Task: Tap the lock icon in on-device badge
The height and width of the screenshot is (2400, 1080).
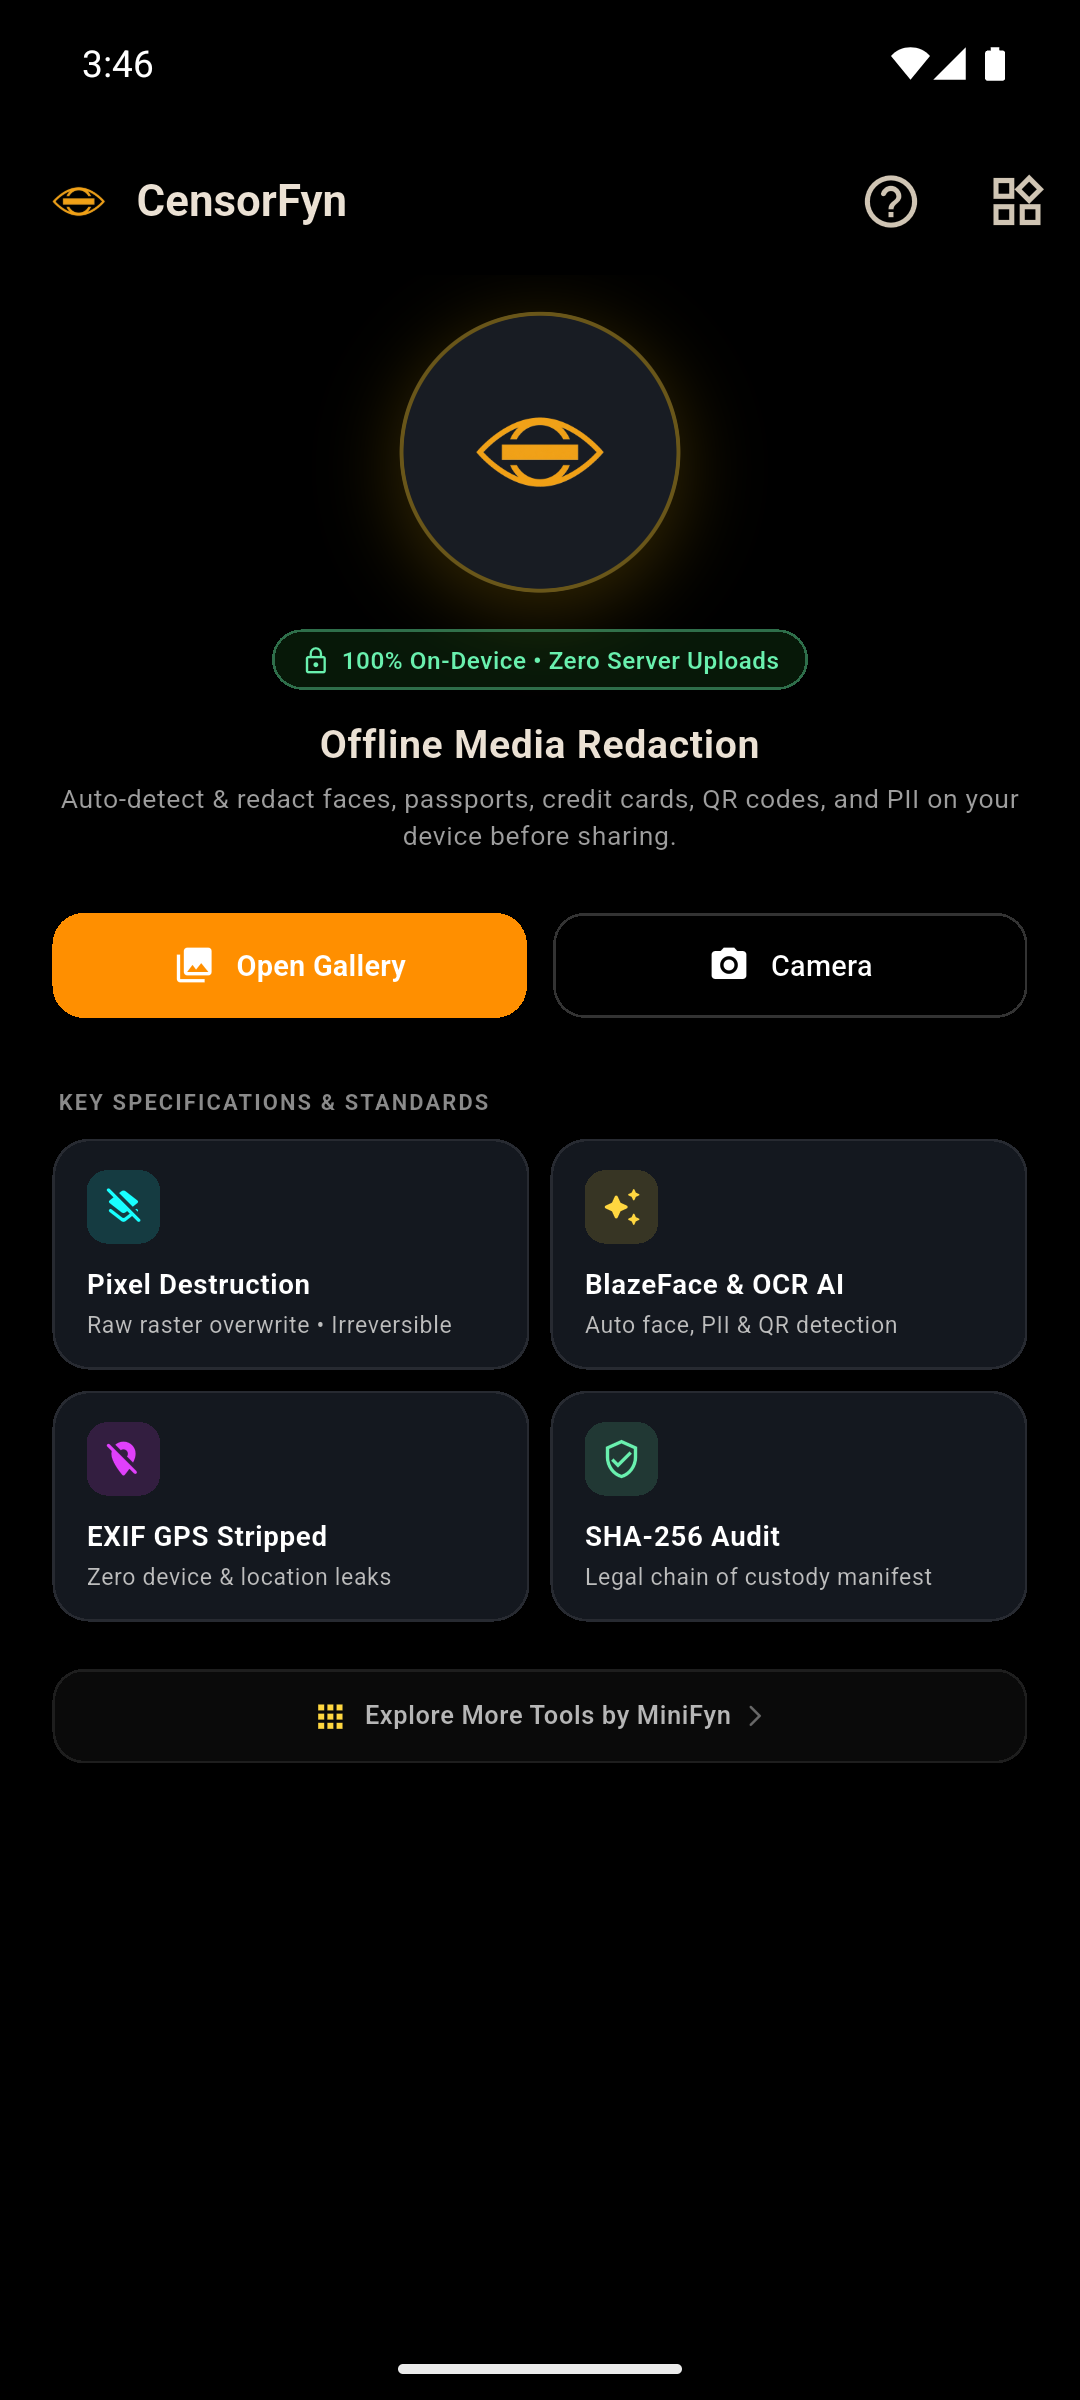Action: 315,660
